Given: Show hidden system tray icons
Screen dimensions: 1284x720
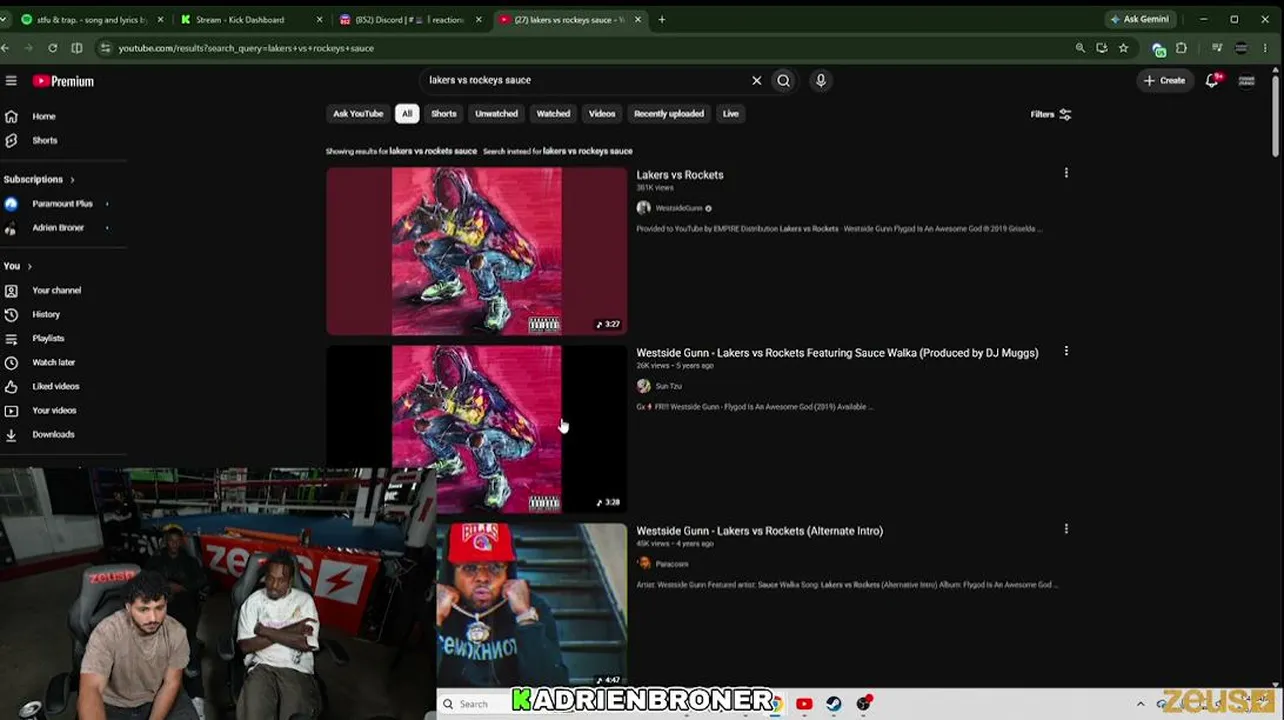Looking at the screenshot, I should [x=1140, y=704].
